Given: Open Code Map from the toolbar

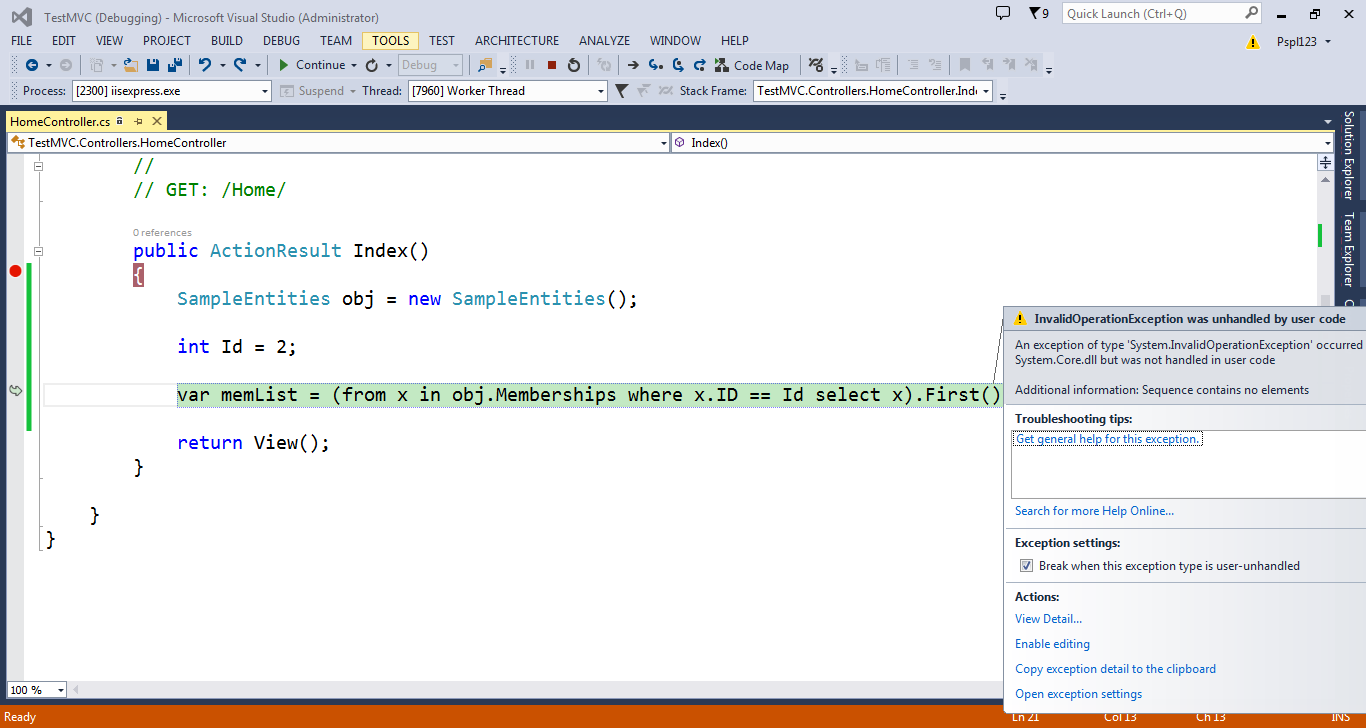Looking at the screenshot, I should coord(753,65).
